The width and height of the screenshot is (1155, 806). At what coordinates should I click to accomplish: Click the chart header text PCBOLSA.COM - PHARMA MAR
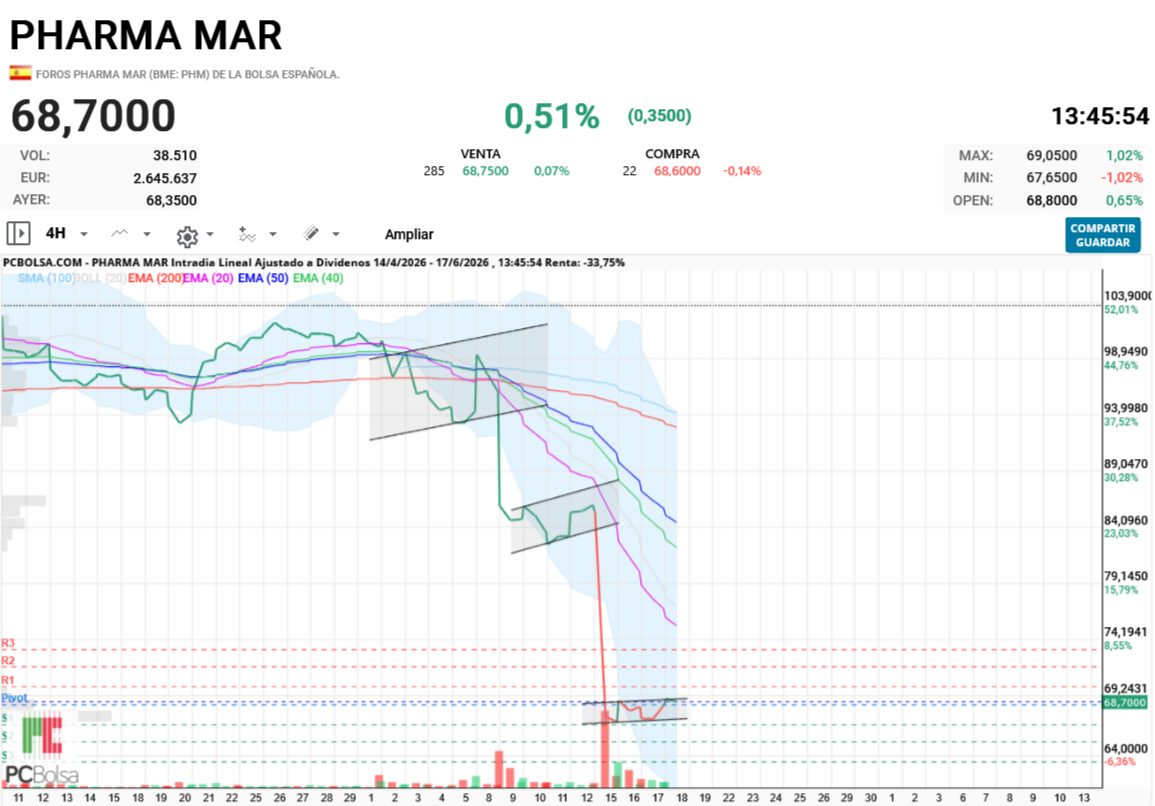pos(85,262)
